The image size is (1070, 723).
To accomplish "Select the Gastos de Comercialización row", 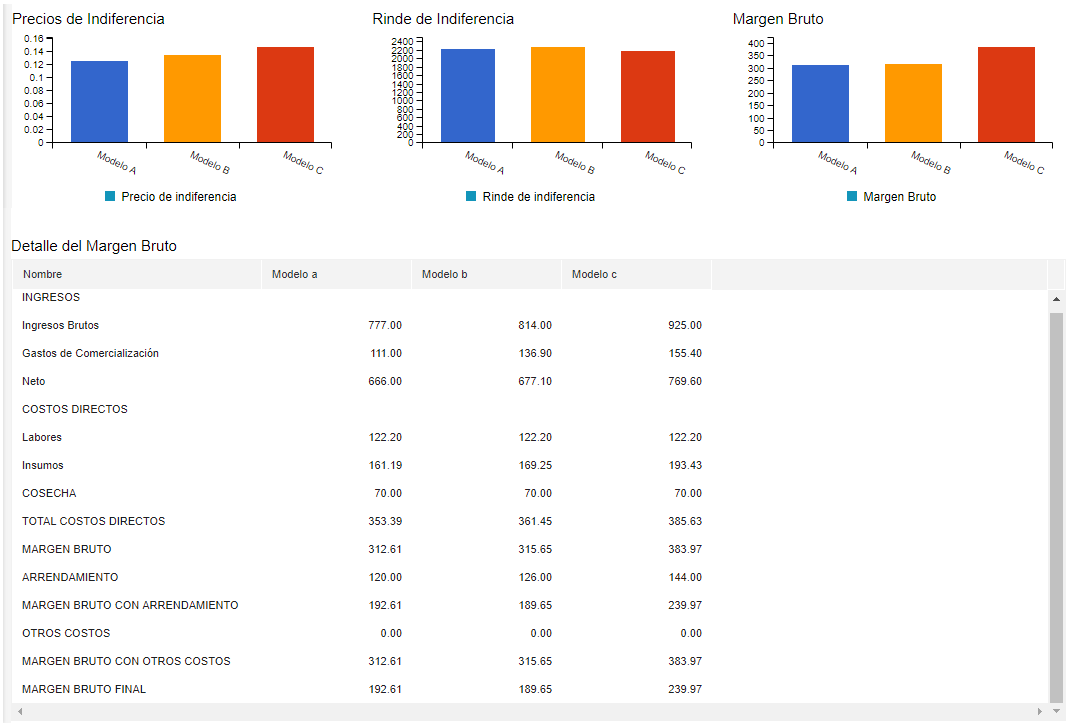I will pyautogui.click(x=90, y=353).
